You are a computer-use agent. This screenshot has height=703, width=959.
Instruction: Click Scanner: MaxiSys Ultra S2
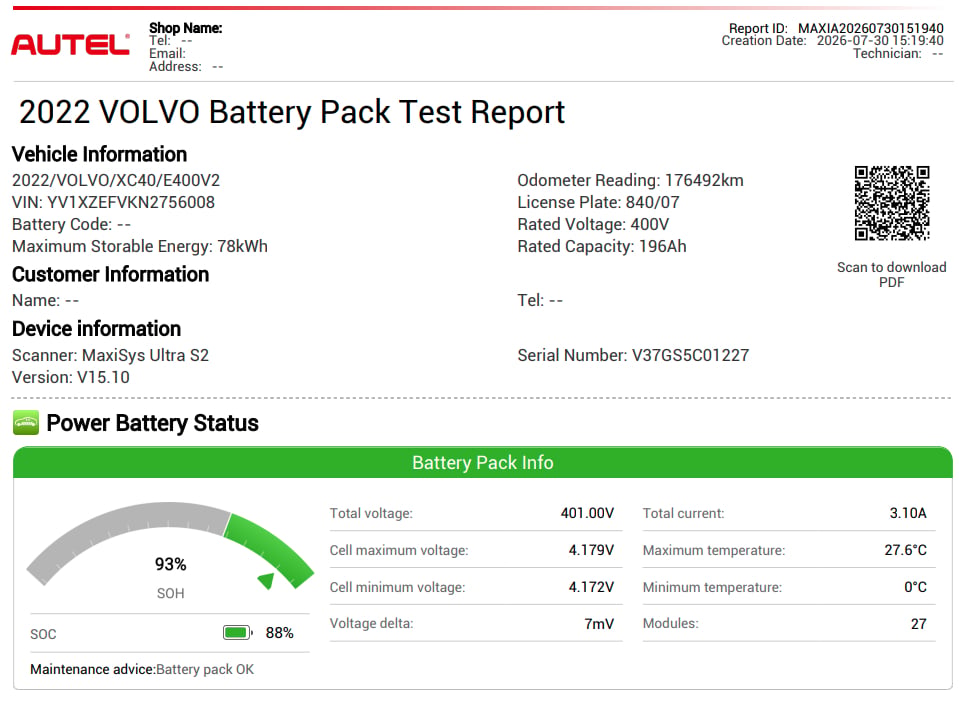(110, 355)
